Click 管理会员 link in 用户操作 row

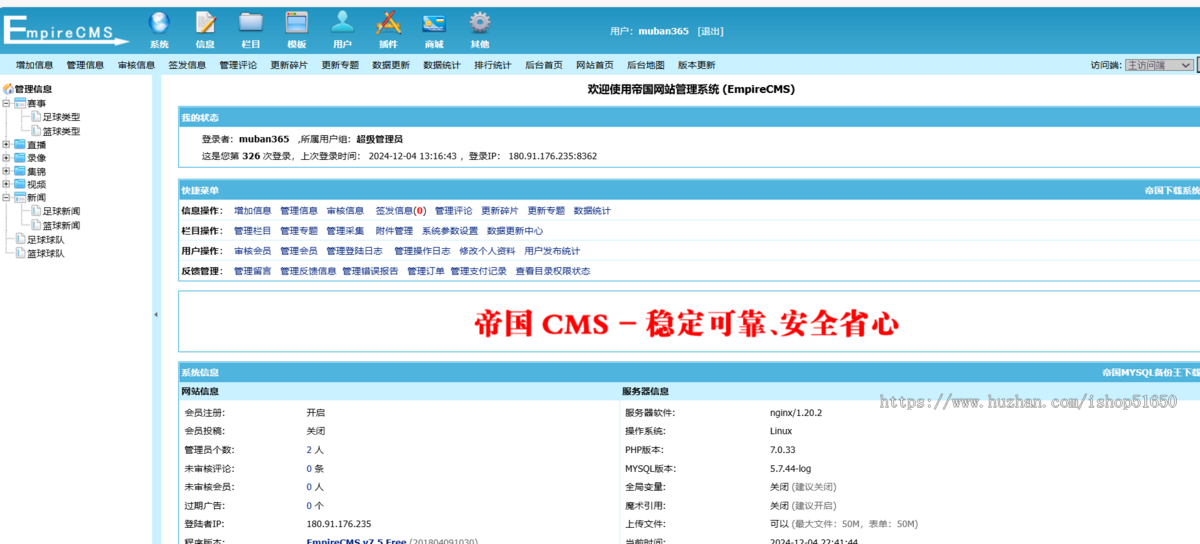pyautogui.click(x=298, y=251)
